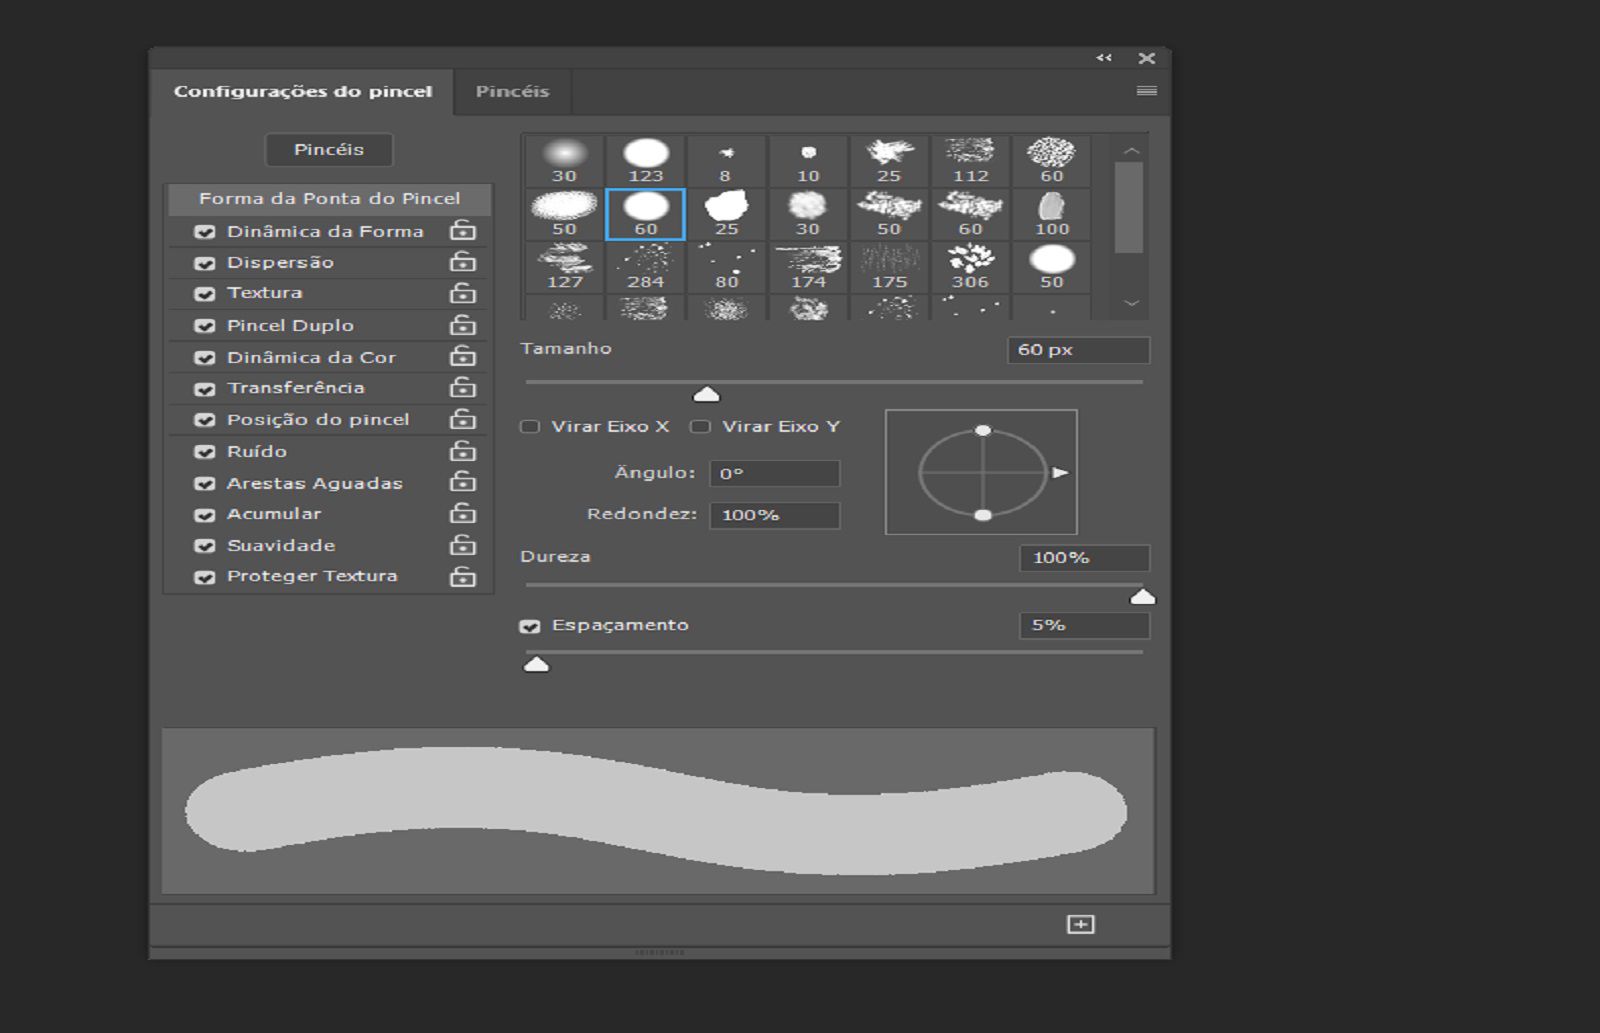Click the brush stroke preview area
The image size is (1600, 1033).
click(x=658, y=811)
